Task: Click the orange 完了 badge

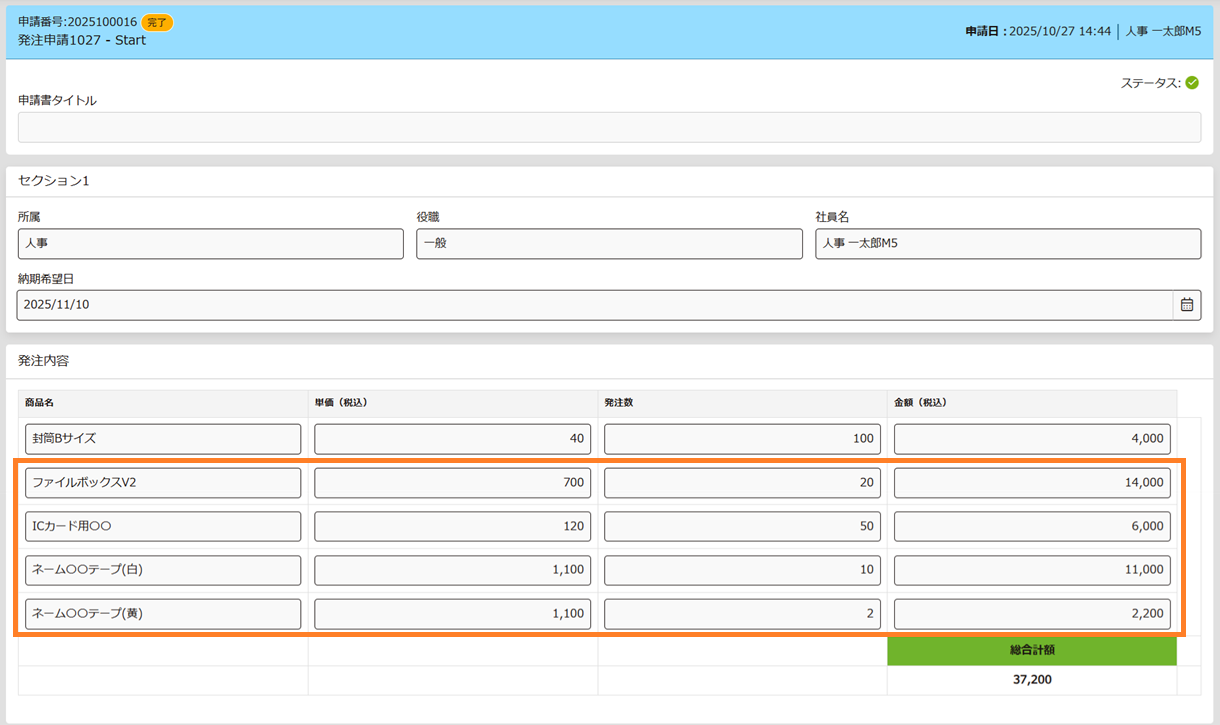Action: tap(157, 22)
